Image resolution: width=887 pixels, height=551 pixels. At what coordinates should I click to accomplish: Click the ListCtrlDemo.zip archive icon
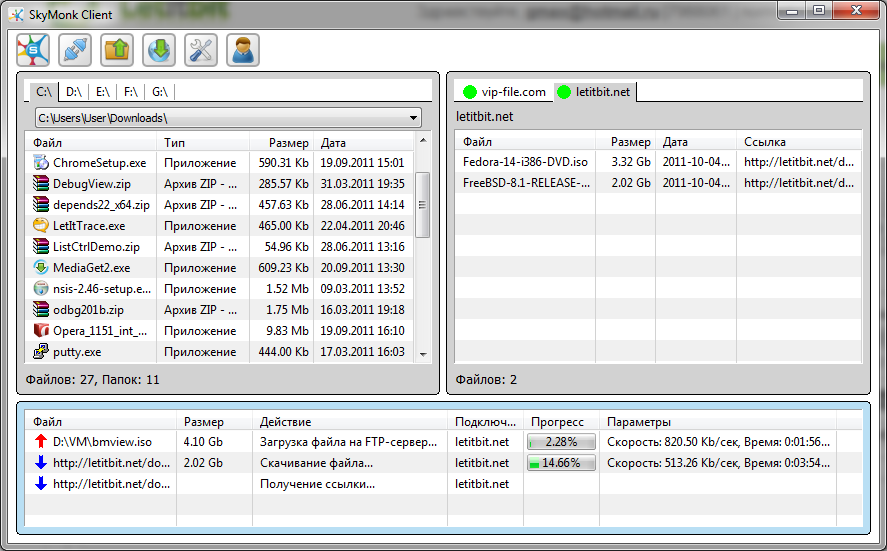coord(41,246)
